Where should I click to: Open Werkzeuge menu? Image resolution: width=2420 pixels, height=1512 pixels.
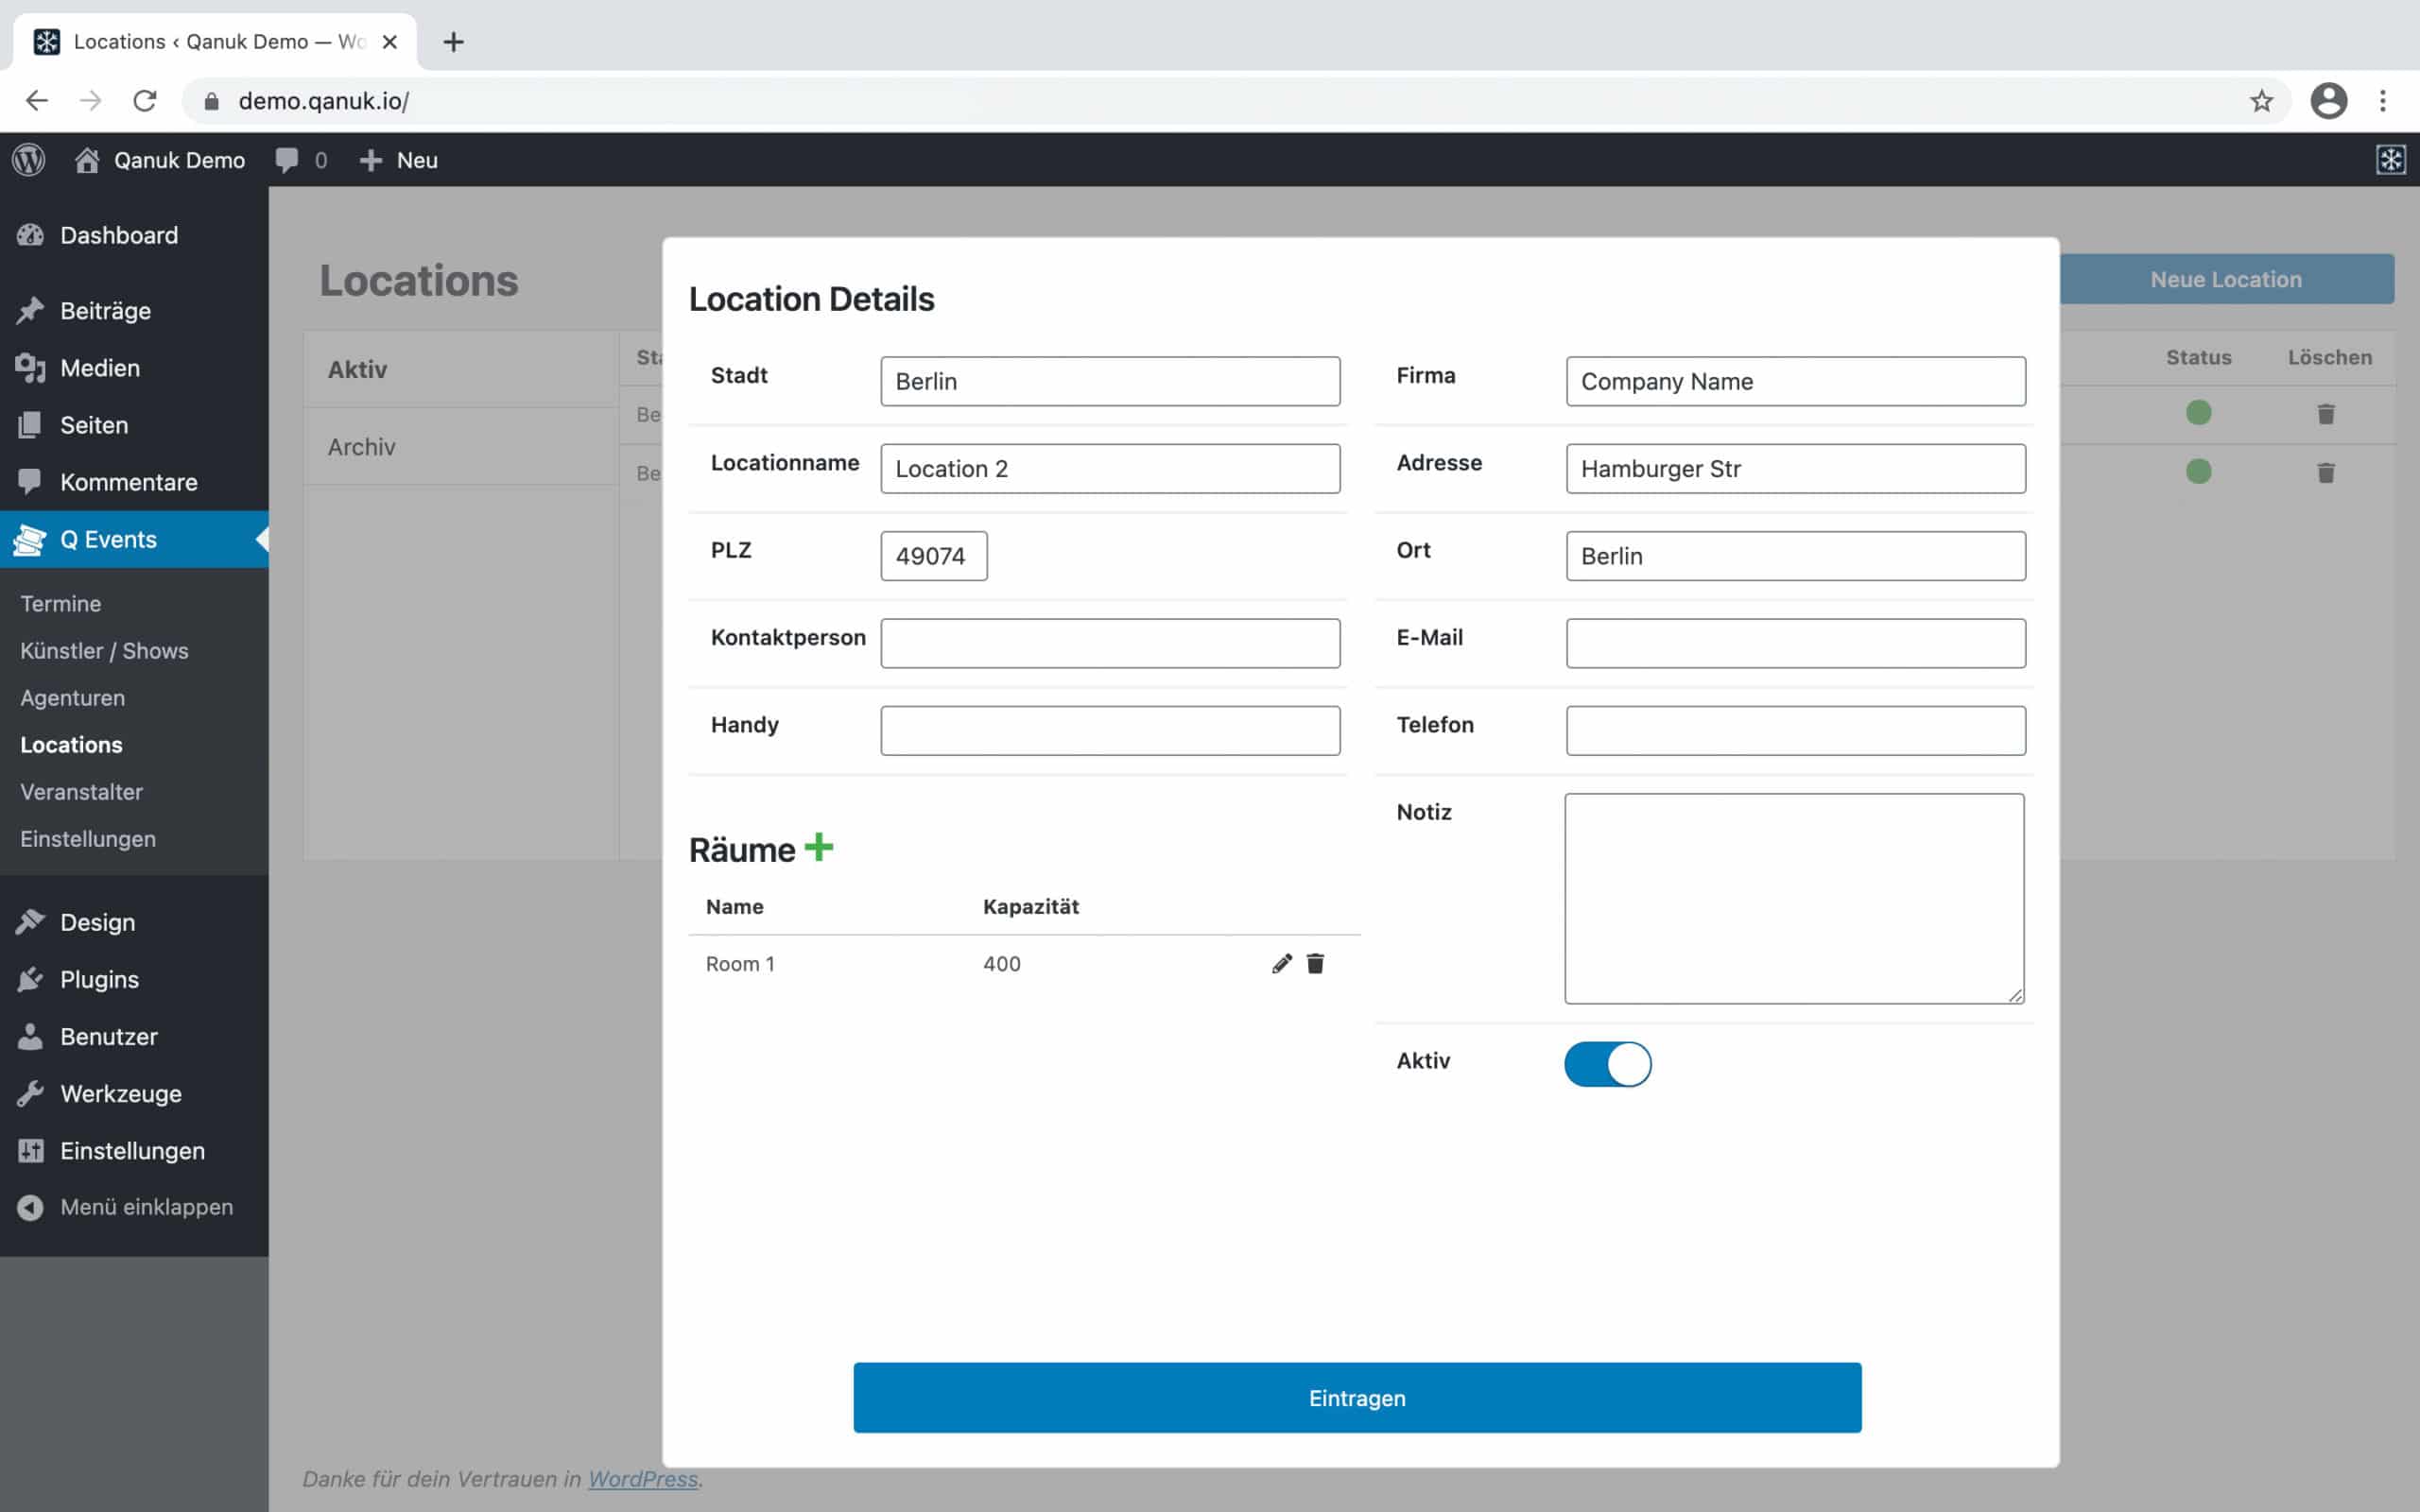[x=134, y=1093]
